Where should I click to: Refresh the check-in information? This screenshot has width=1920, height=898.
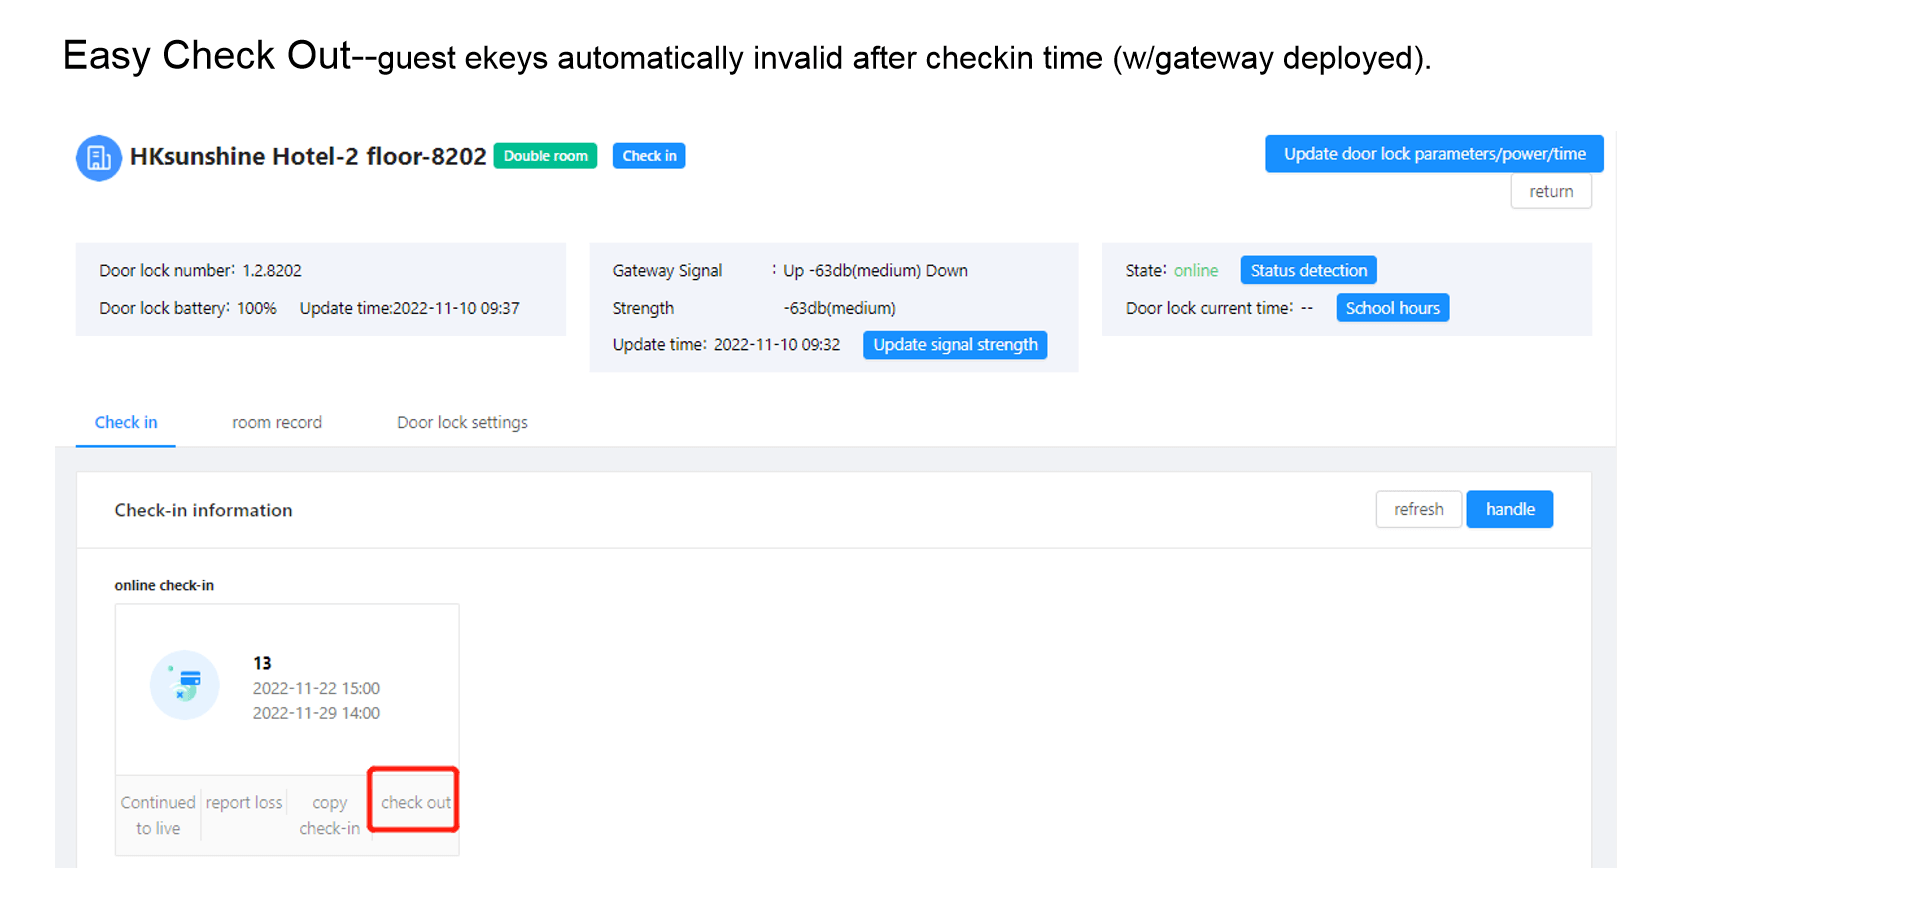pos(1418,510)
